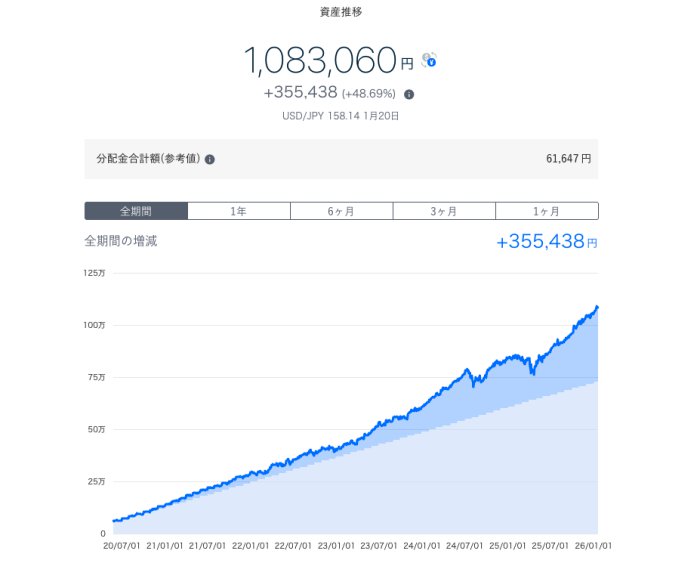Image resolution: width=700 pixels, height=563 pixels.
Task: Click the currency switch icon beside 円
Action: tap(430, 60)
